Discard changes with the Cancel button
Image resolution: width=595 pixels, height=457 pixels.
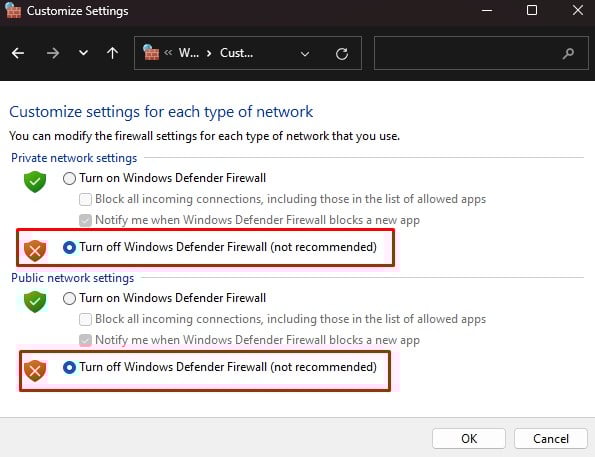[551, 438]
